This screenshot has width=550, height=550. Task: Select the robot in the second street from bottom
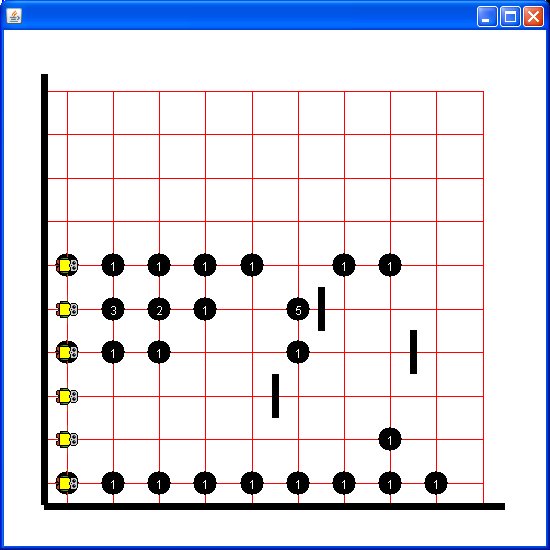tap(67, 439)
